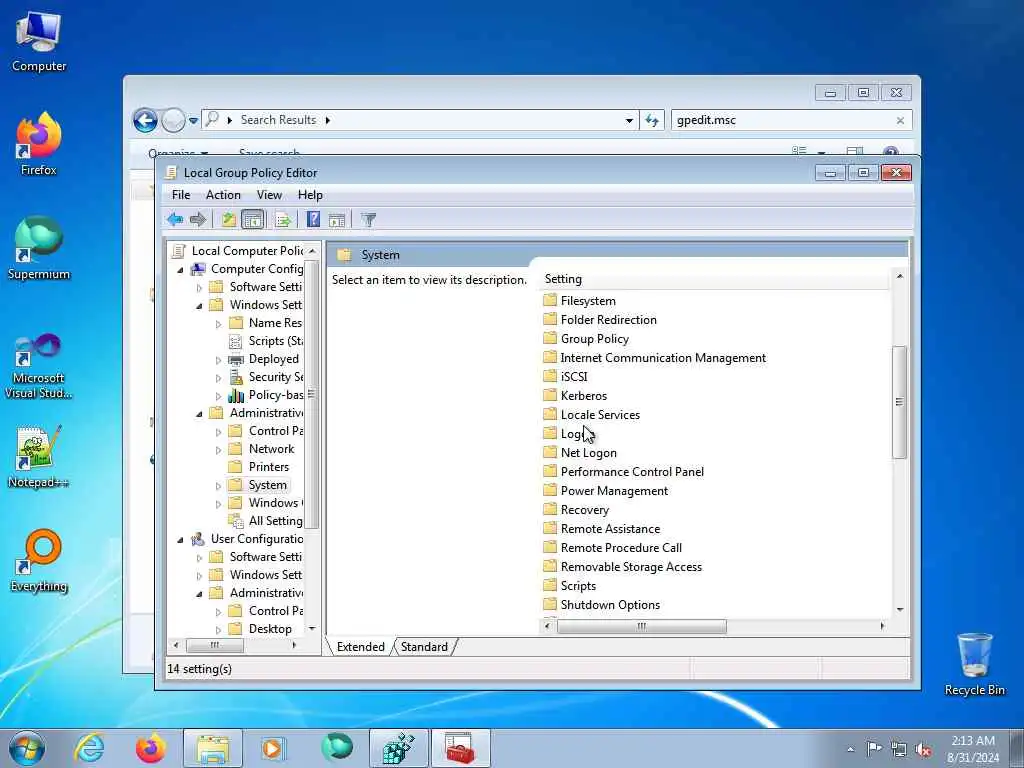Toggle Show/Hide Action Pane toolbar icon
The width and height of the screenshot is (1024, 768).
click(337, 220)
